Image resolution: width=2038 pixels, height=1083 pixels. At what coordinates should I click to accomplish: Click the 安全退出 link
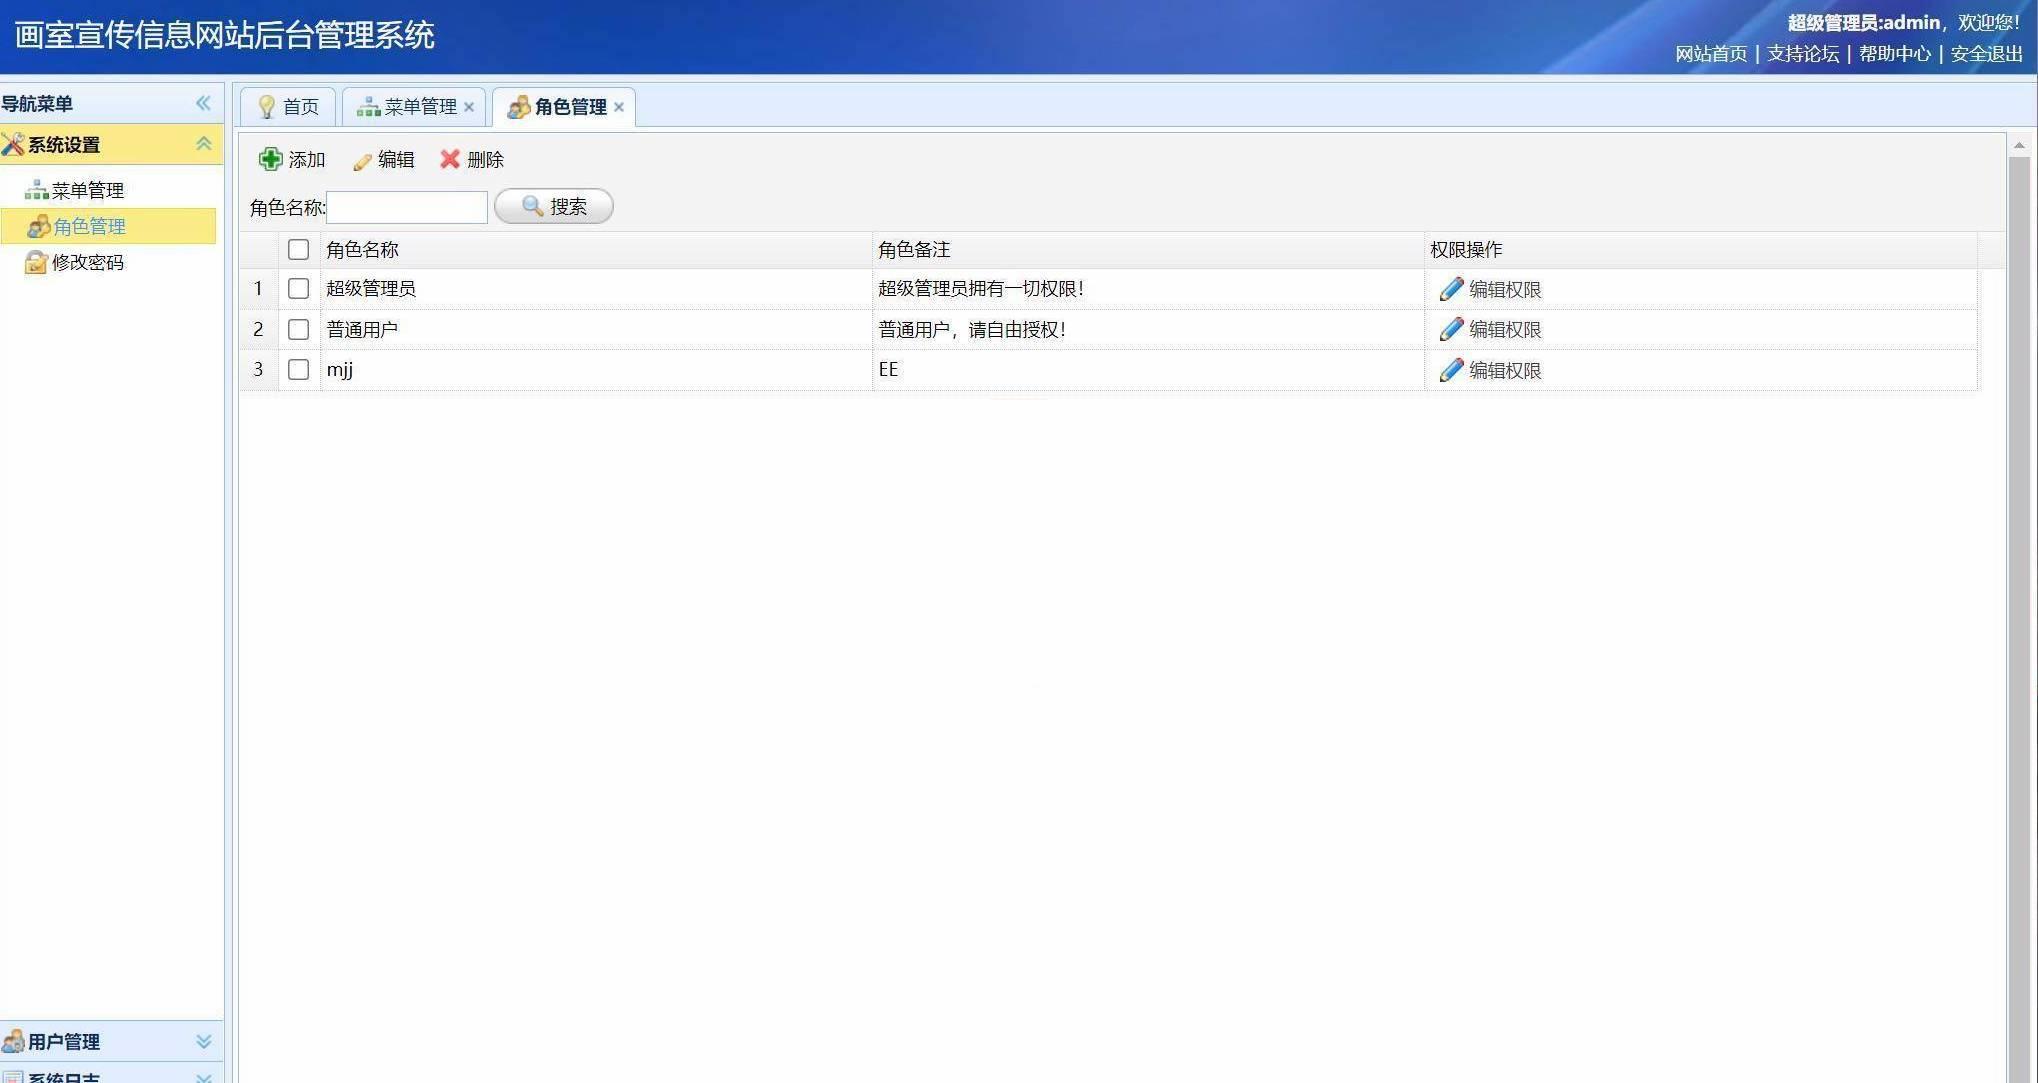(x=1986, y=54)
